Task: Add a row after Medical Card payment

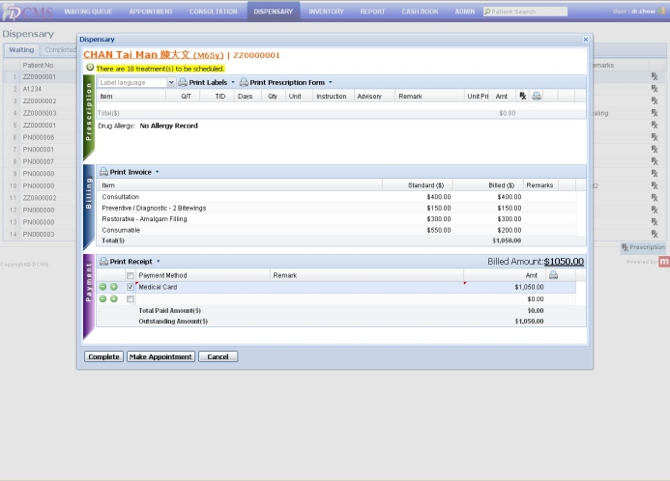Action: coord(114,287)
